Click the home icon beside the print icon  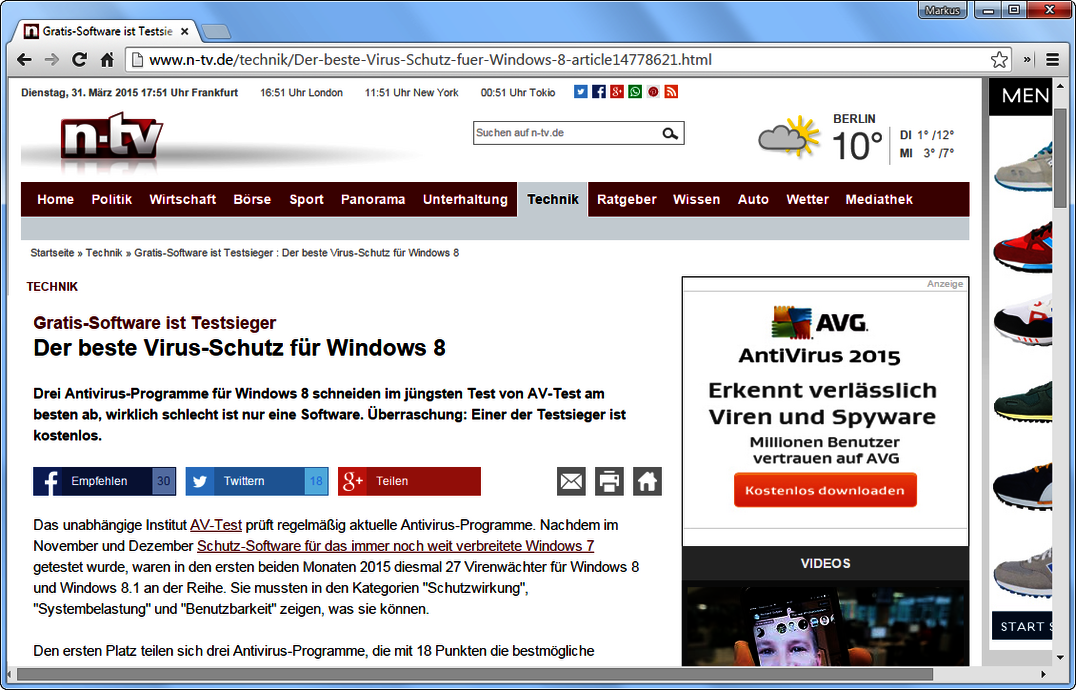[647, 481]
